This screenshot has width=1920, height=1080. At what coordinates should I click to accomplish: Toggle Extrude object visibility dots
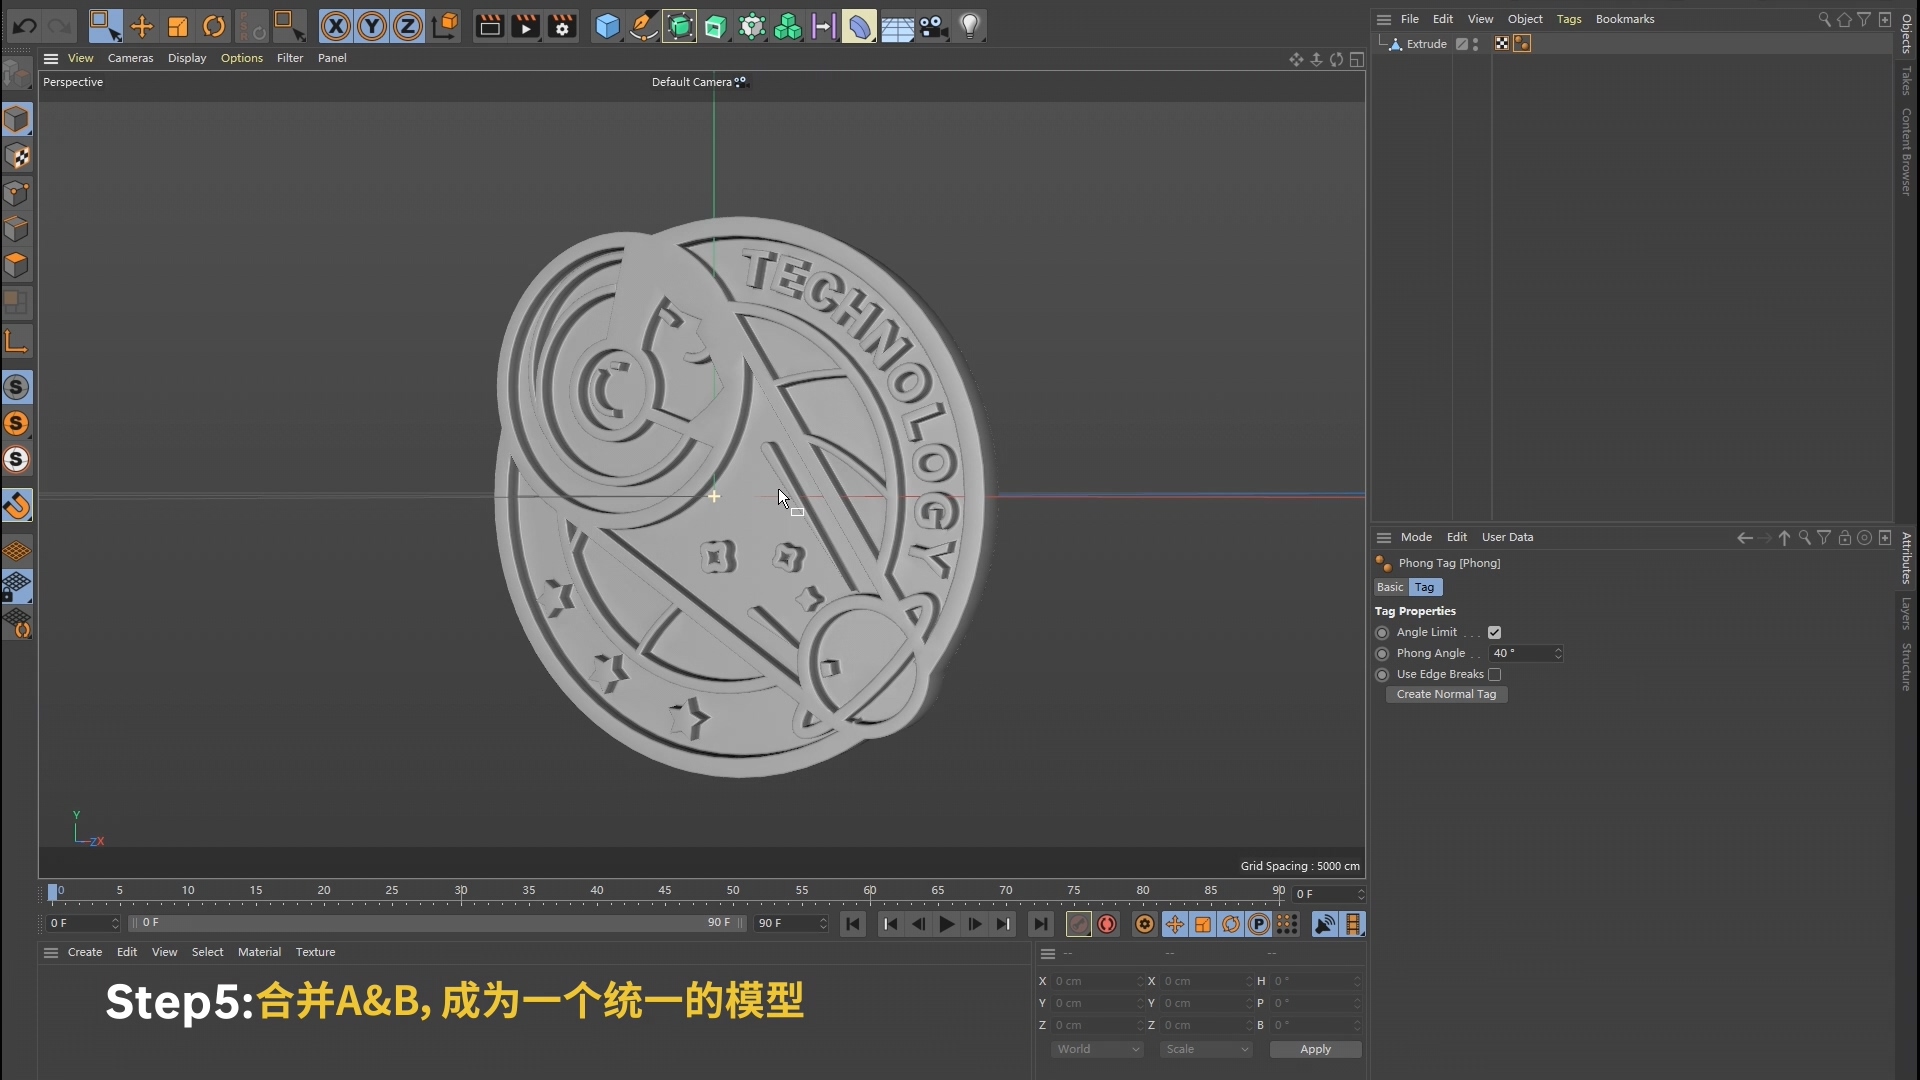point(1476,44)
